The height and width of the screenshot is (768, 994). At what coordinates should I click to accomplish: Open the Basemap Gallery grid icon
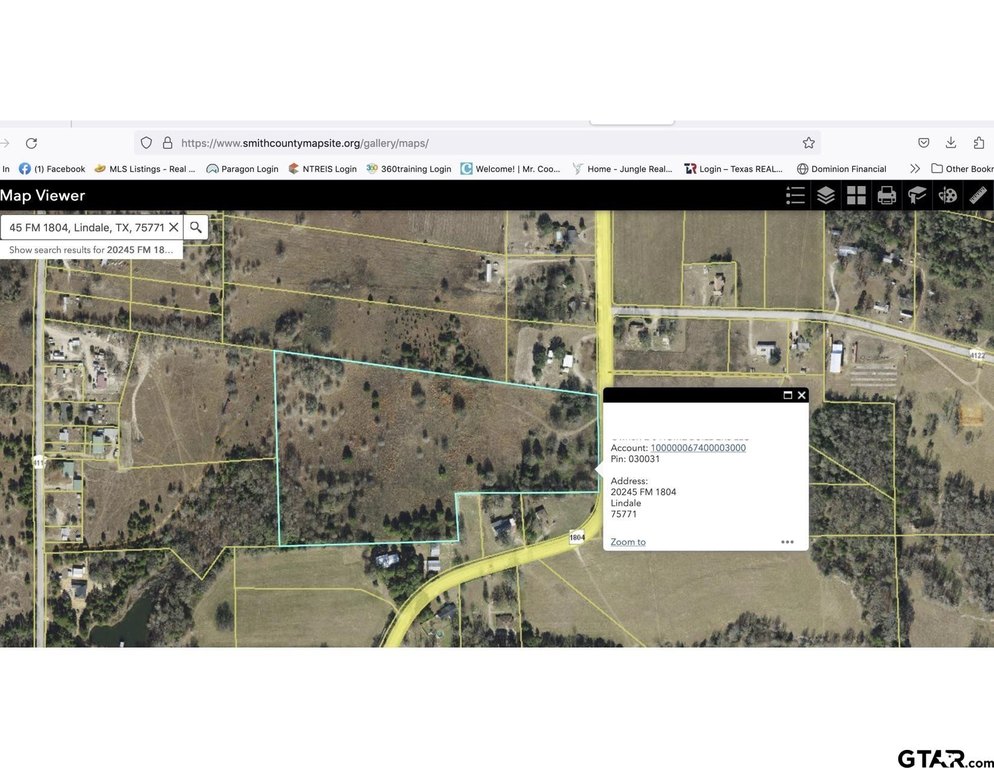click(x=856, y=195)
